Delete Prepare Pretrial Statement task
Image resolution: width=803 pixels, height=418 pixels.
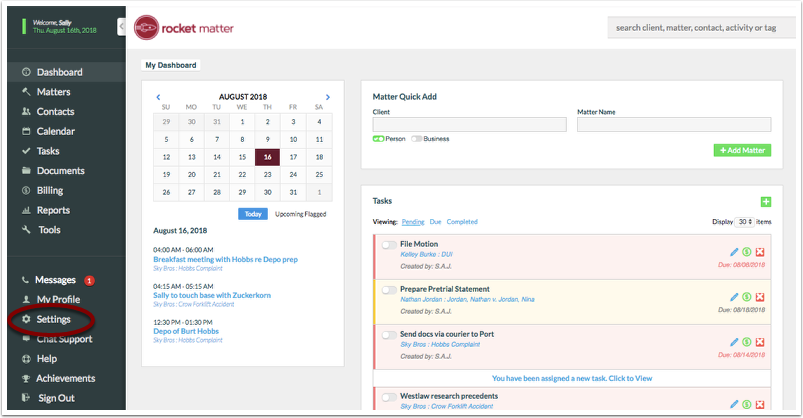[x=760, y=297]
